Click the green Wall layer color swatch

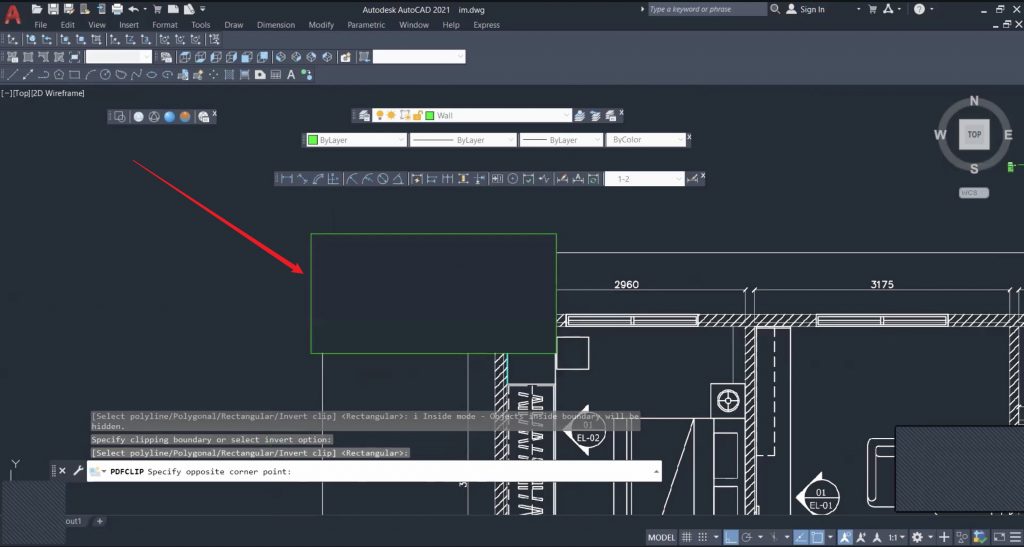point(430,116)
